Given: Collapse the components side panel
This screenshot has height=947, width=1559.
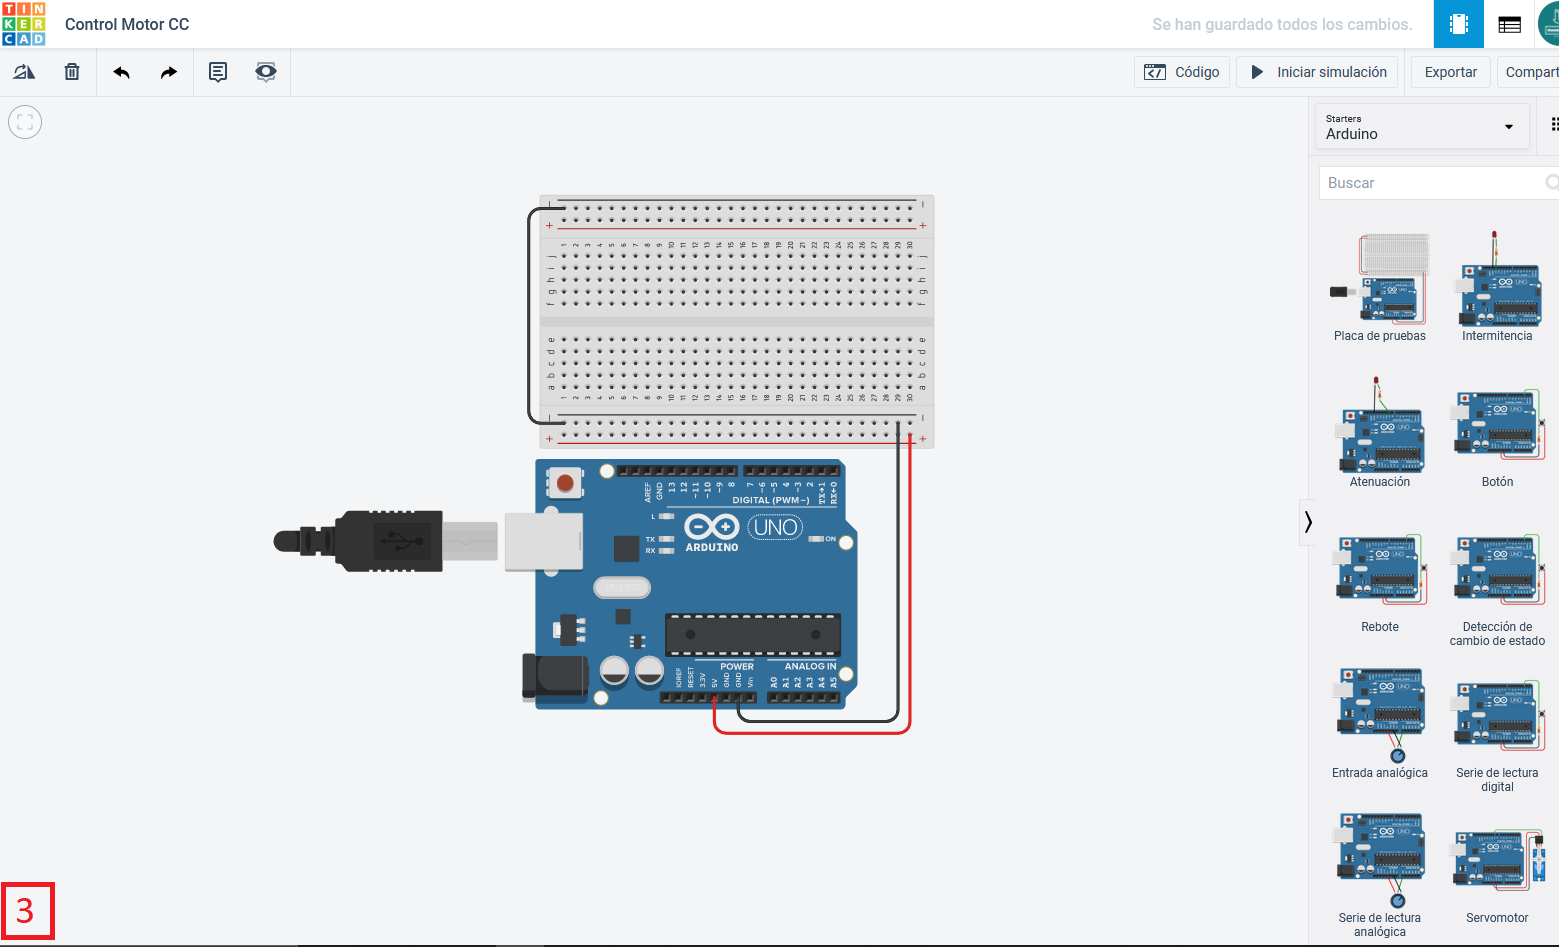Looking at the screenshot, I should tap(1308, 522).
